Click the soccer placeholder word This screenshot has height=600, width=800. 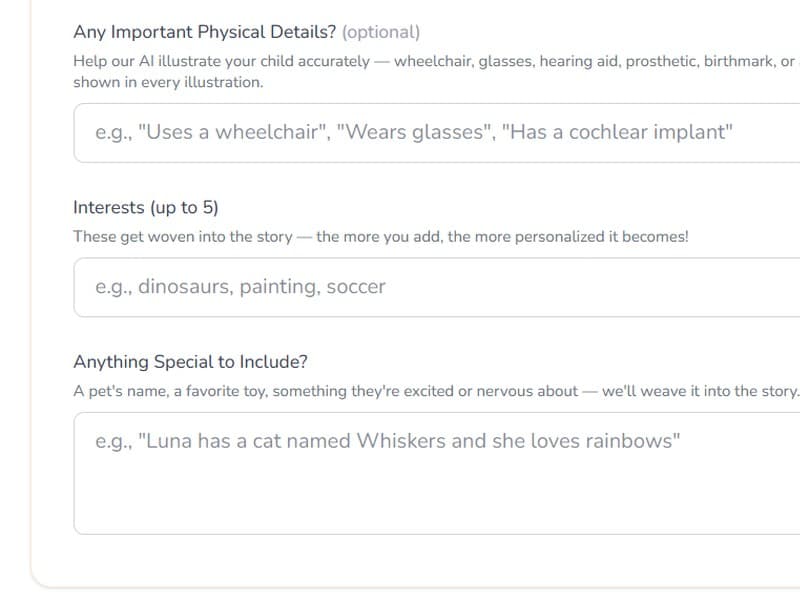coord(356,286)
